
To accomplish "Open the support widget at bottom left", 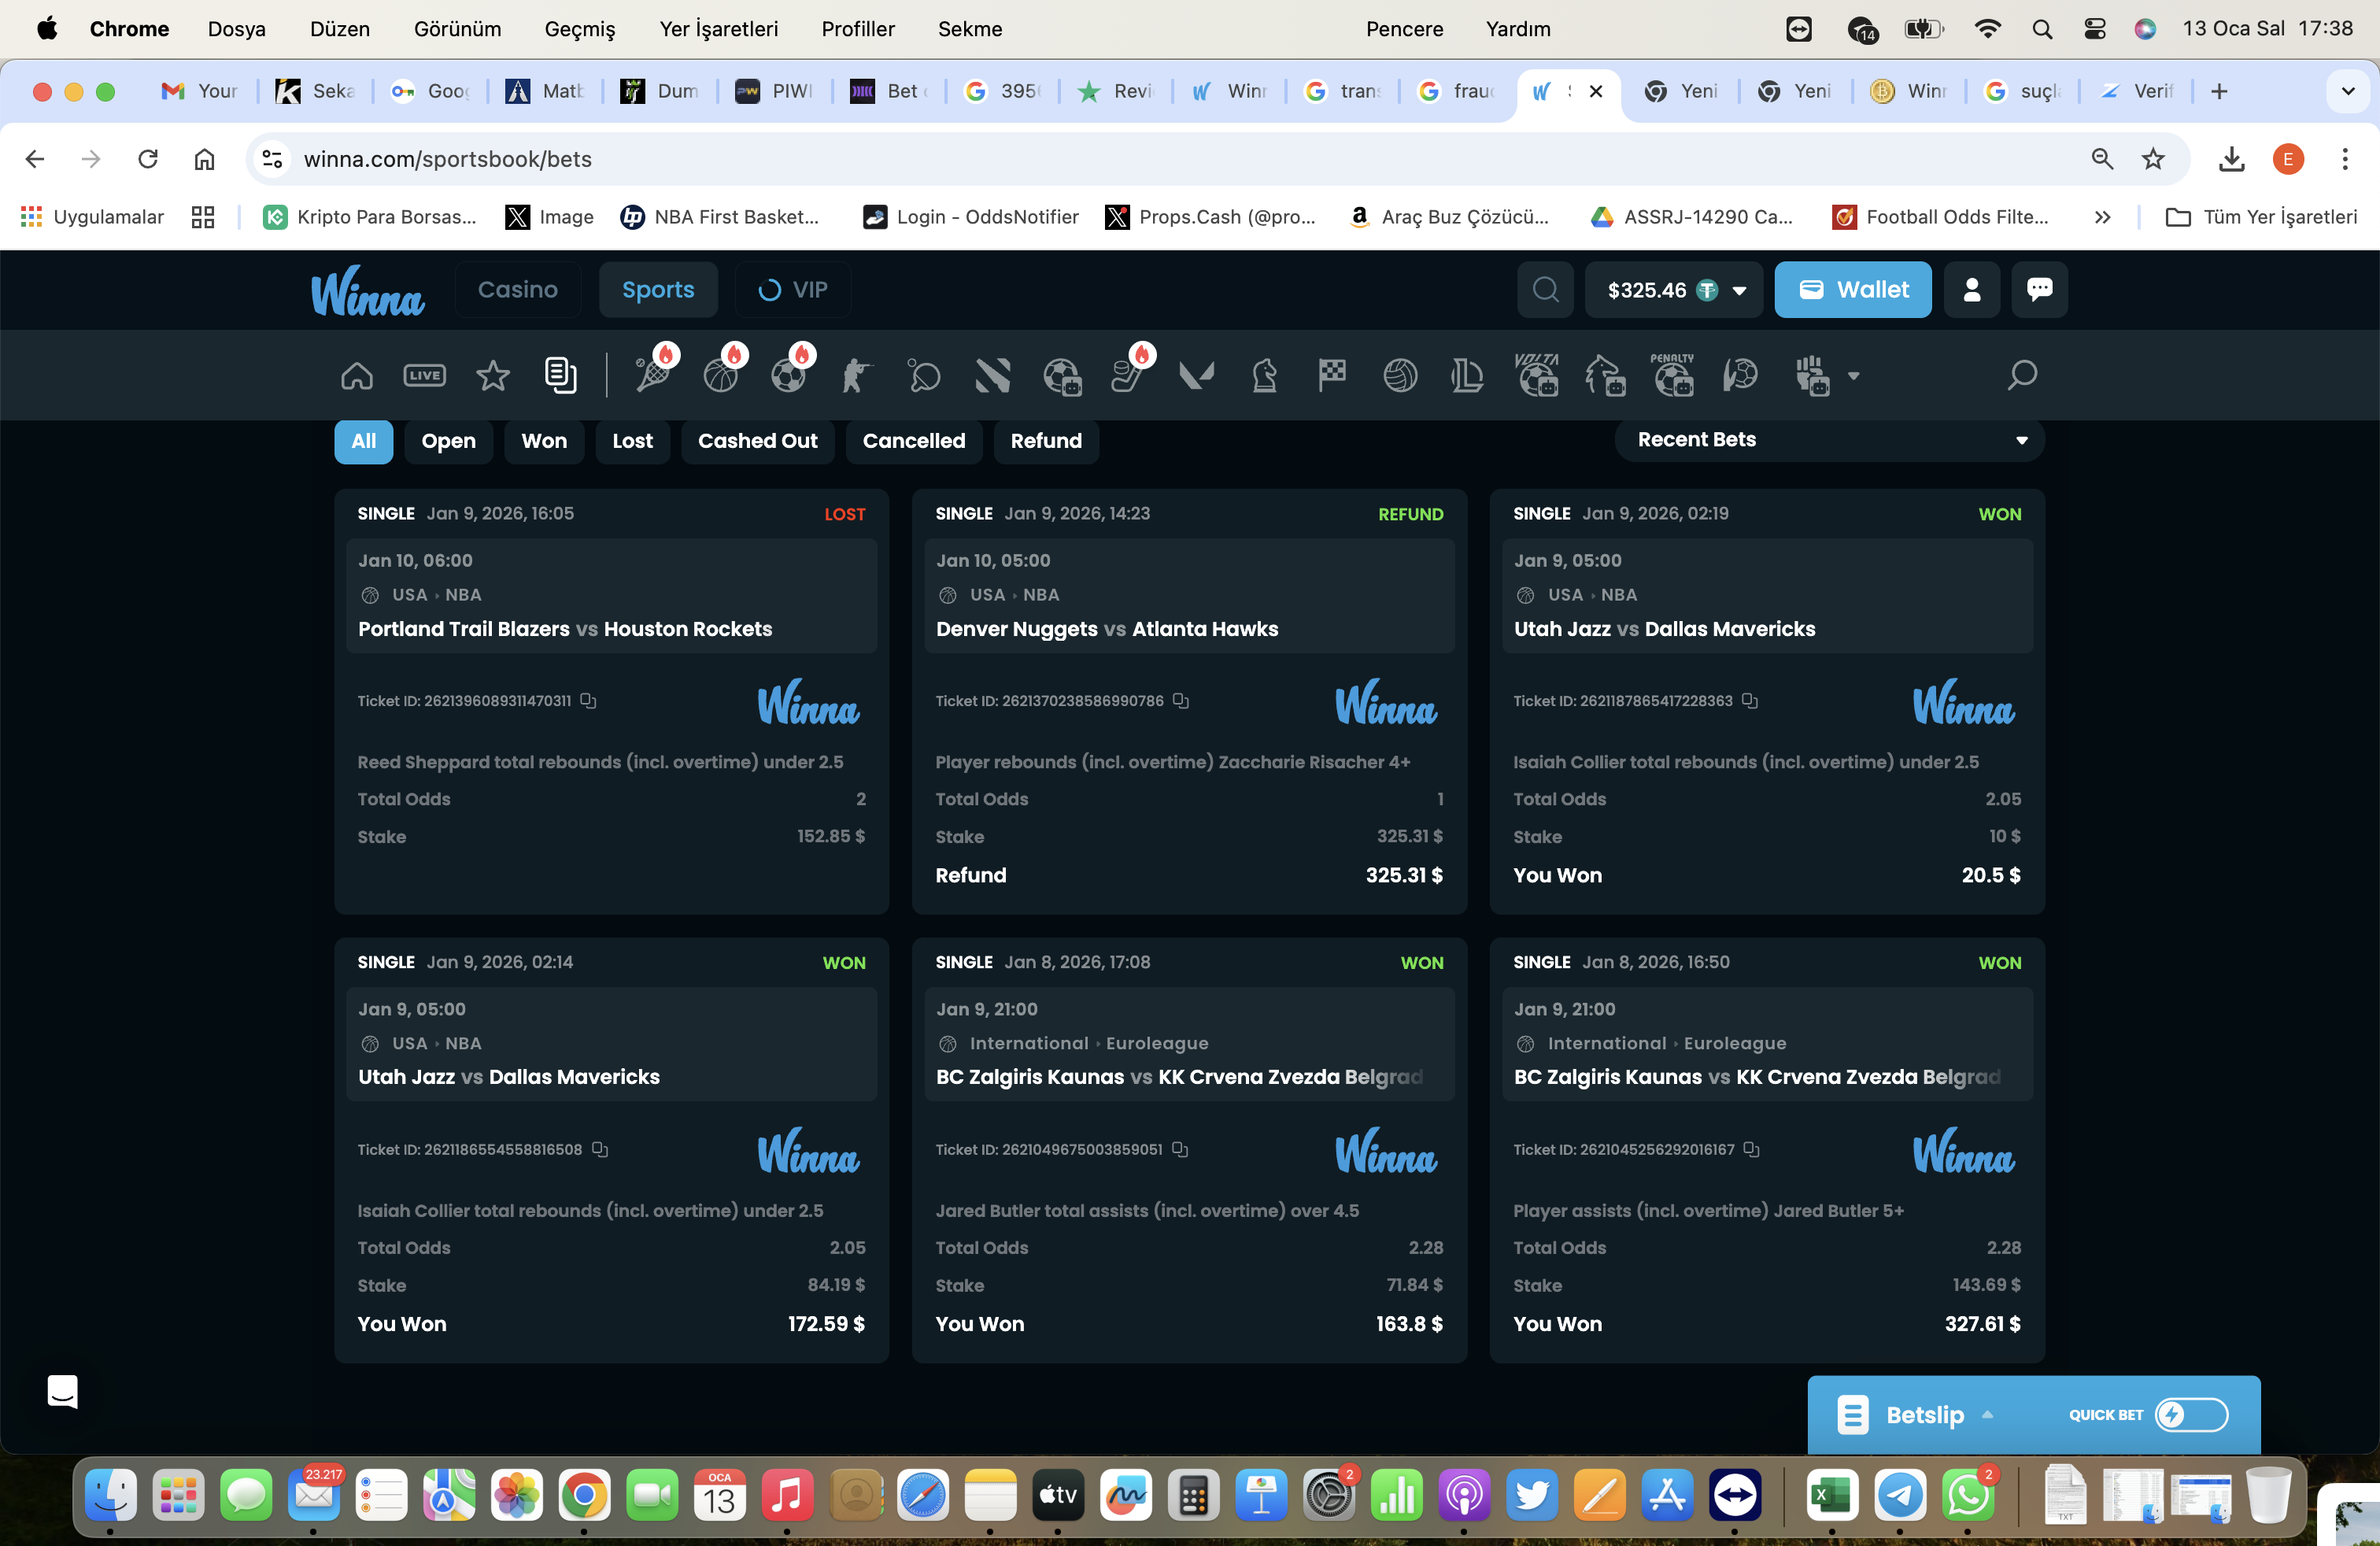I will tap(63, 1391).
